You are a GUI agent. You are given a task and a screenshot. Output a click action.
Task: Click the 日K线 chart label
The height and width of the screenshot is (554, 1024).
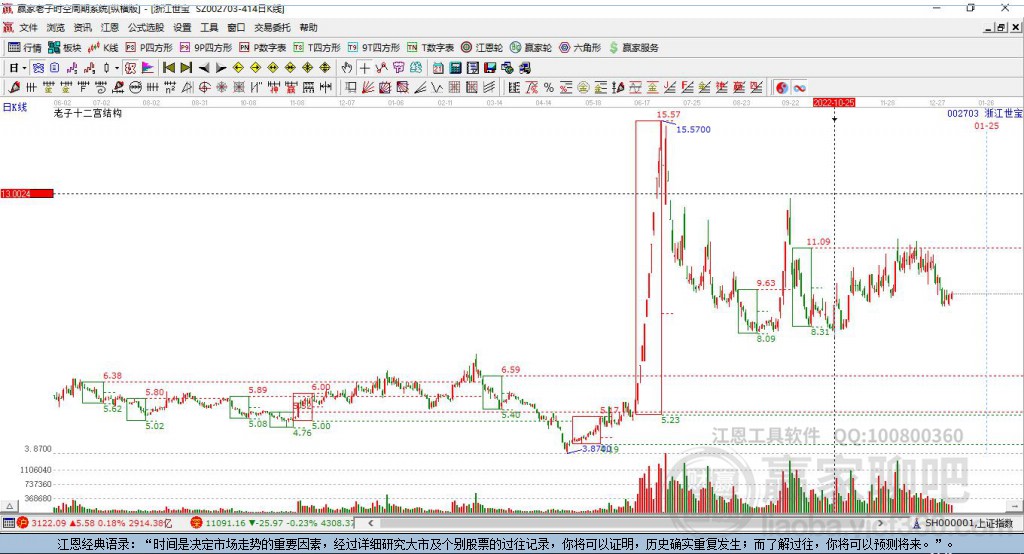pyautogui.click(x=15, y=107)
